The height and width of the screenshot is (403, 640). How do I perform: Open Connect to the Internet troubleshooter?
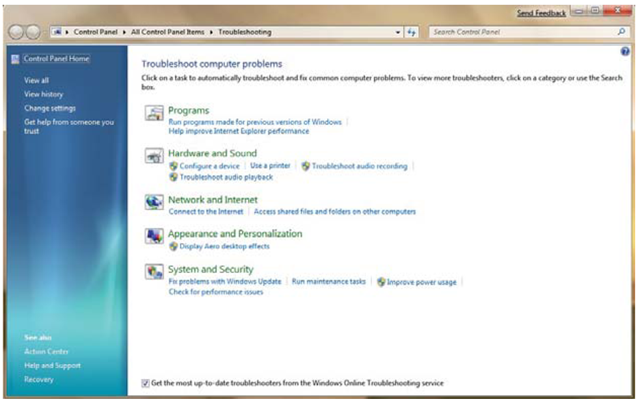(207, 212)
